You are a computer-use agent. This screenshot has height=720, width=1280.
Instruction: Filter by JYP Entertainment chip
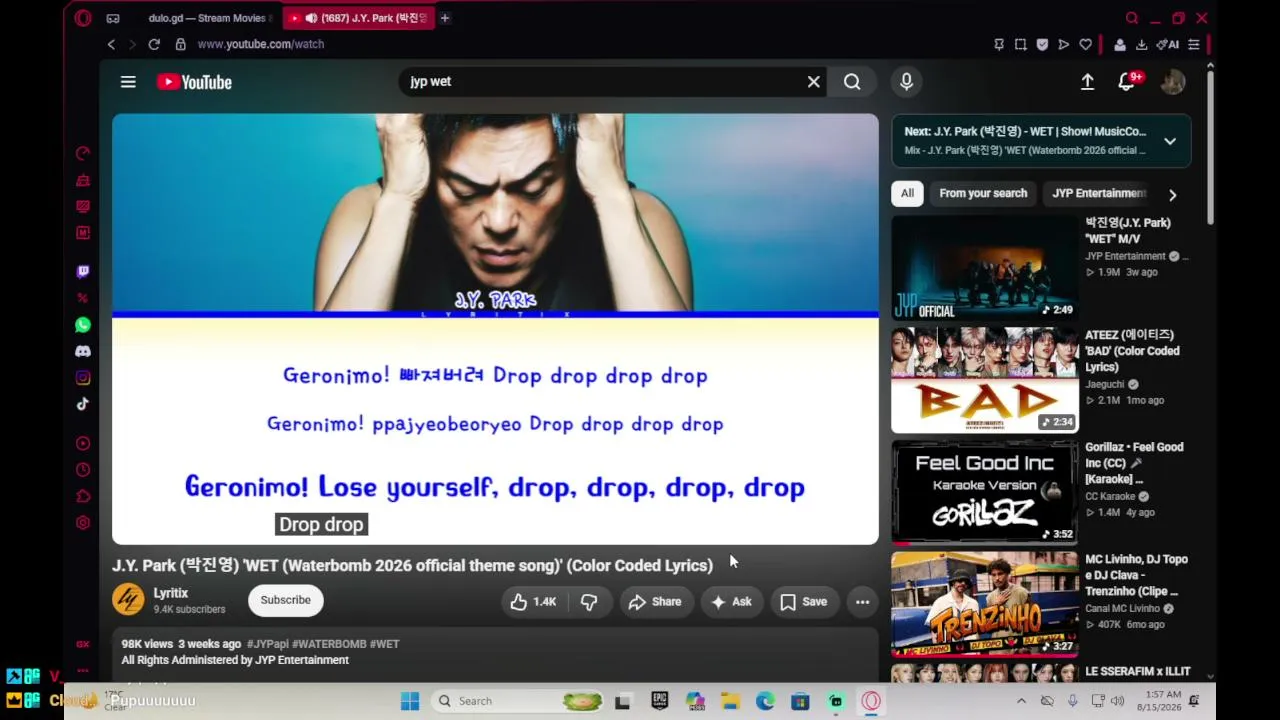[1098, 193]
